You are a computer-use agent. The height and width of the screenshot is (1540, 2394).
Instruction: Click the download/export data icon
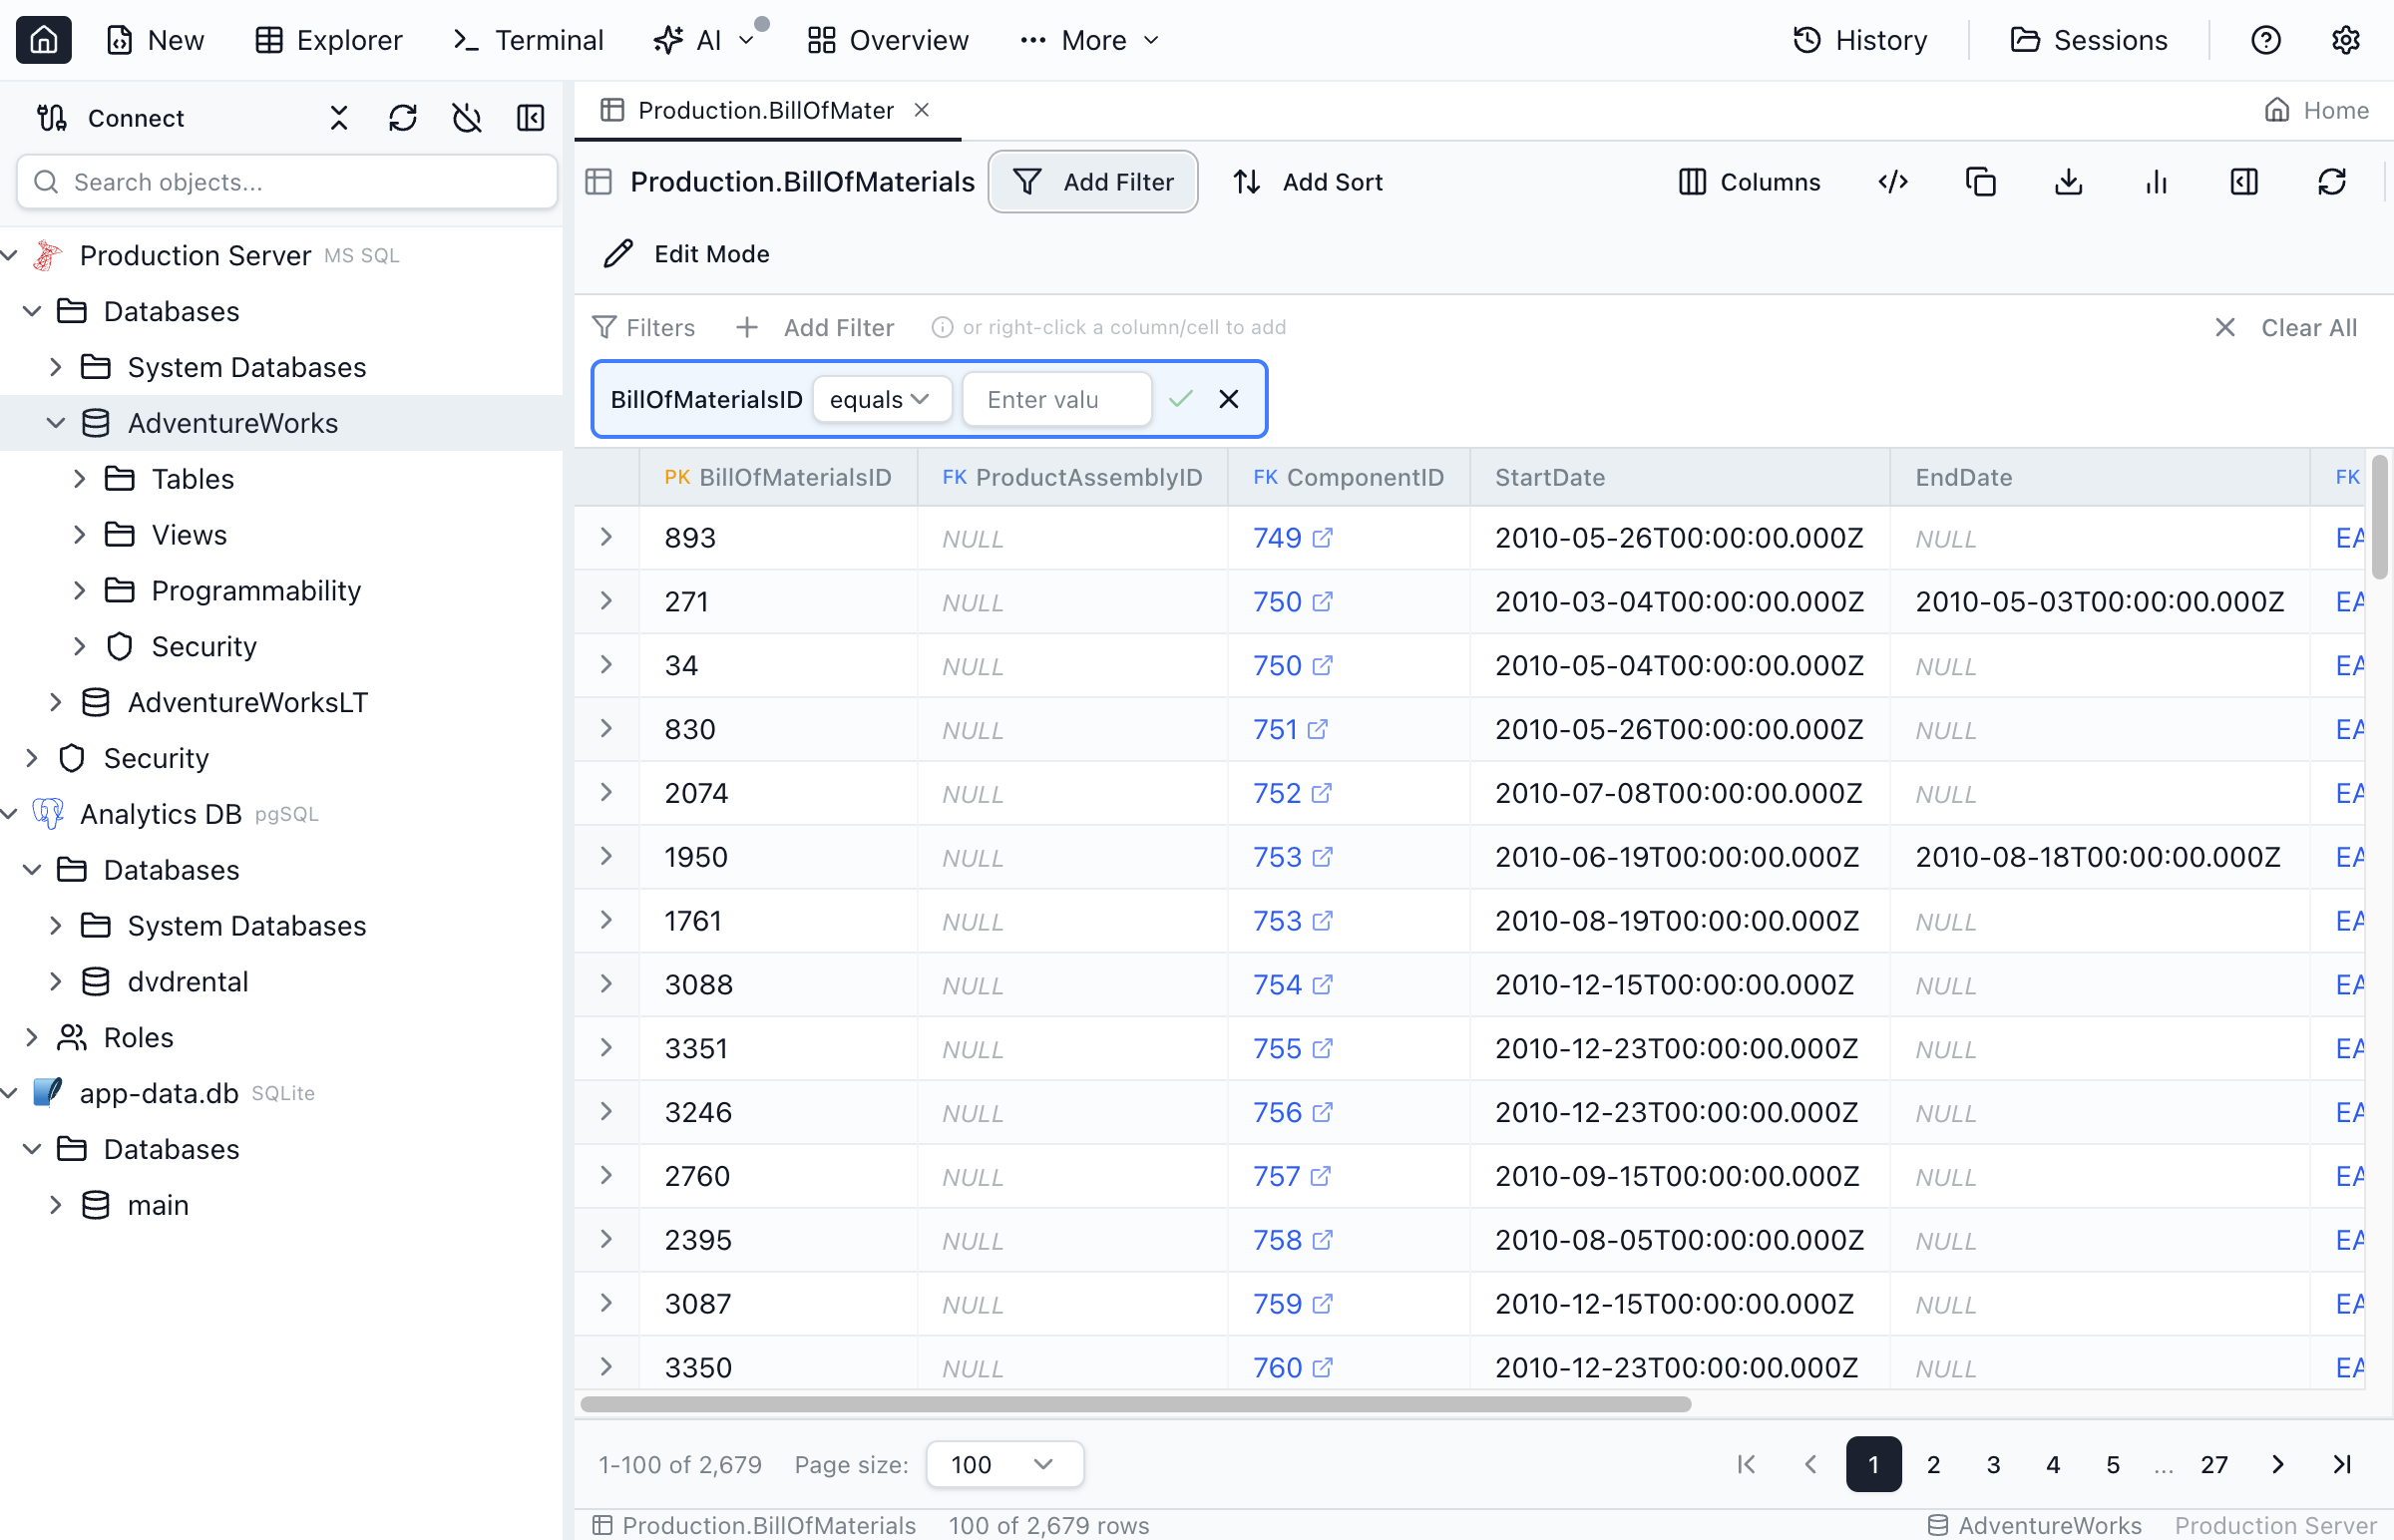pyautogui.click(x=2067, y=182)
